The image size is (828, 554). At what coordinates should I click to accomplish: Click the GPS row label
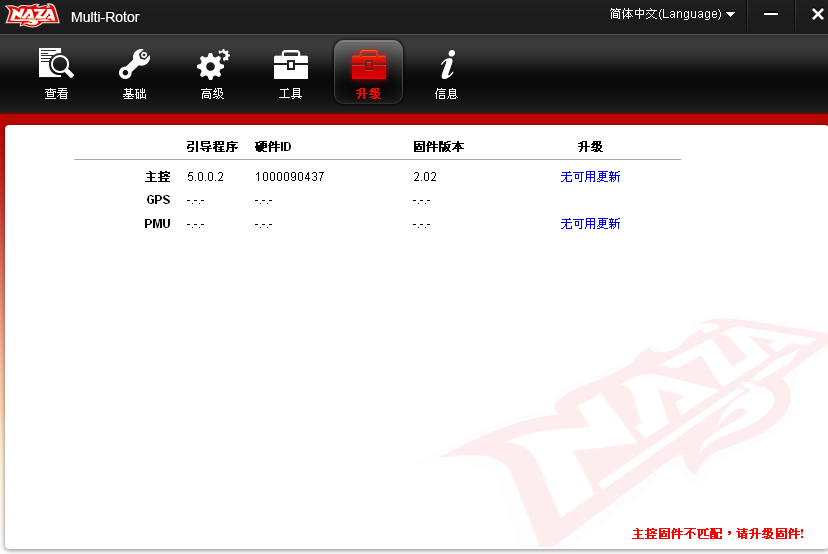158,200
